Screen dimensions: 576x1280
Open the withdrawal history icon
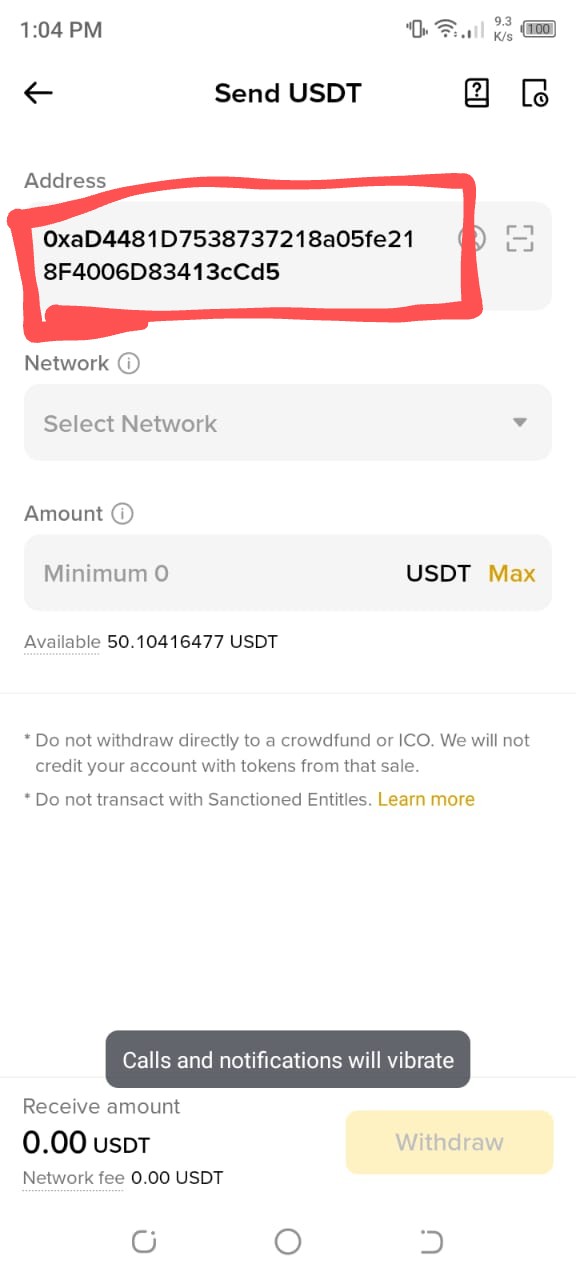click(x=535, y=93)
